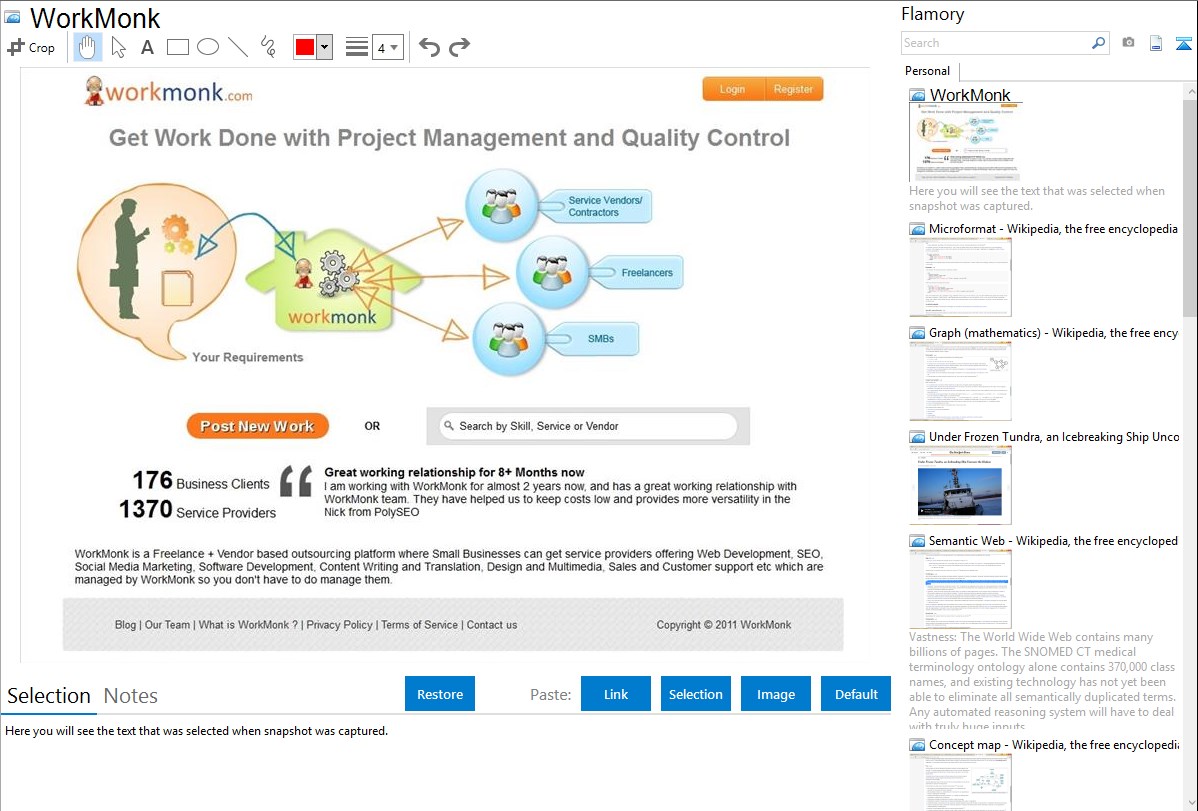
Task: Click the line thickness icon
Action: tap(357, 47)
